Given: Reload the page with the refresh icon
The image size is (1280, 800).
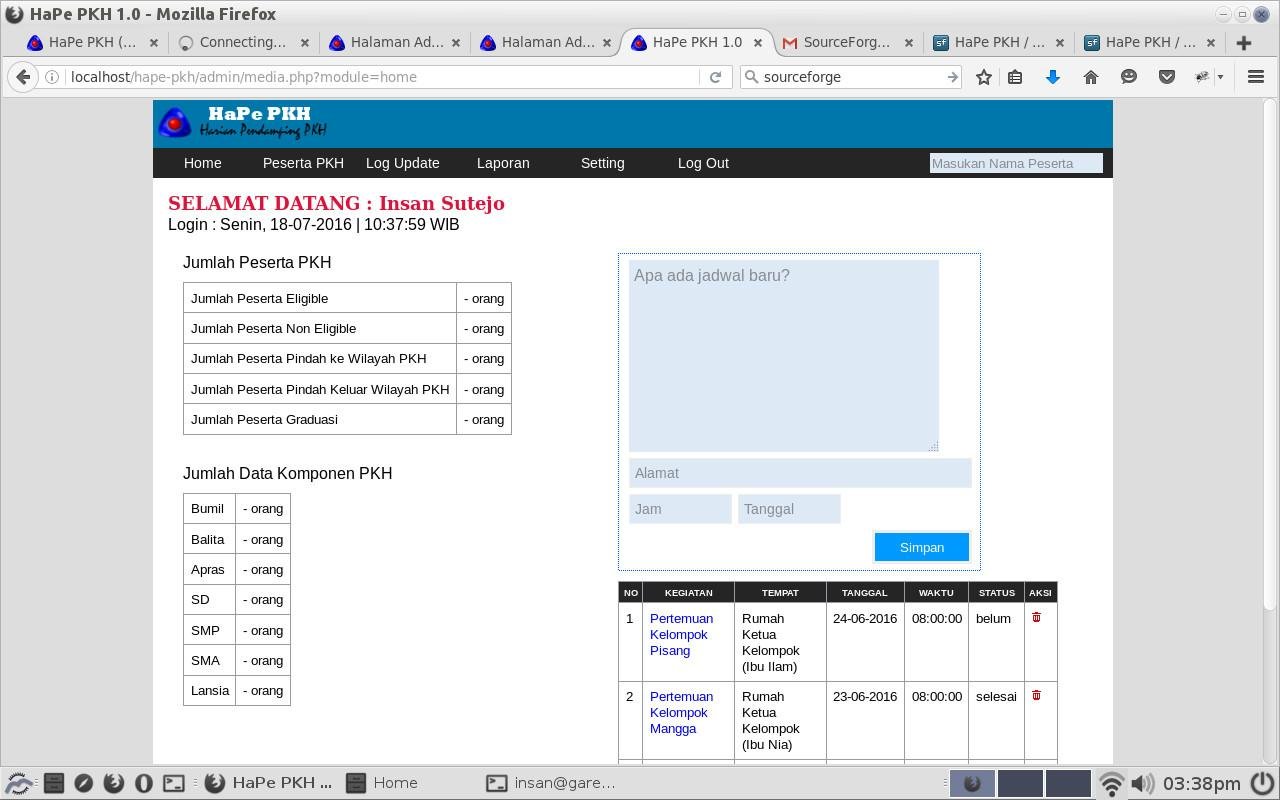Looking at the screenshot, I should tap(714, 76).
